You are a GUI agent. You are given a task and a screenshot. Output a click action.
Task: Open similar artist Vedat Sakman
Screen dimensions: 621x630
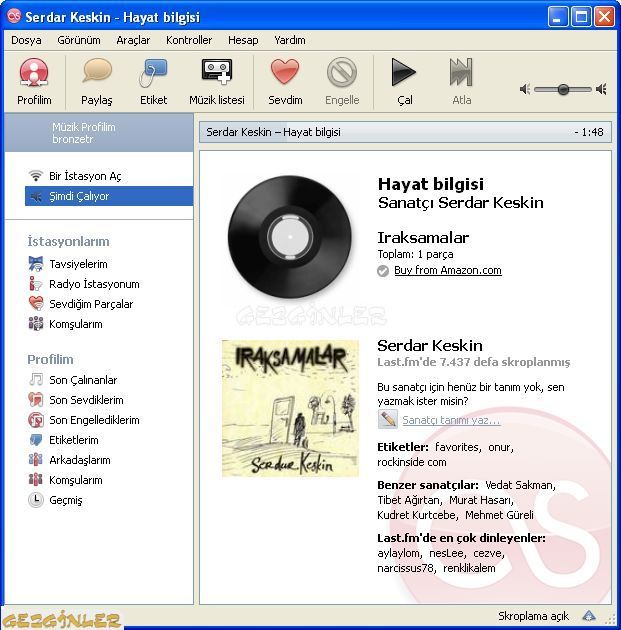[519, 485]
